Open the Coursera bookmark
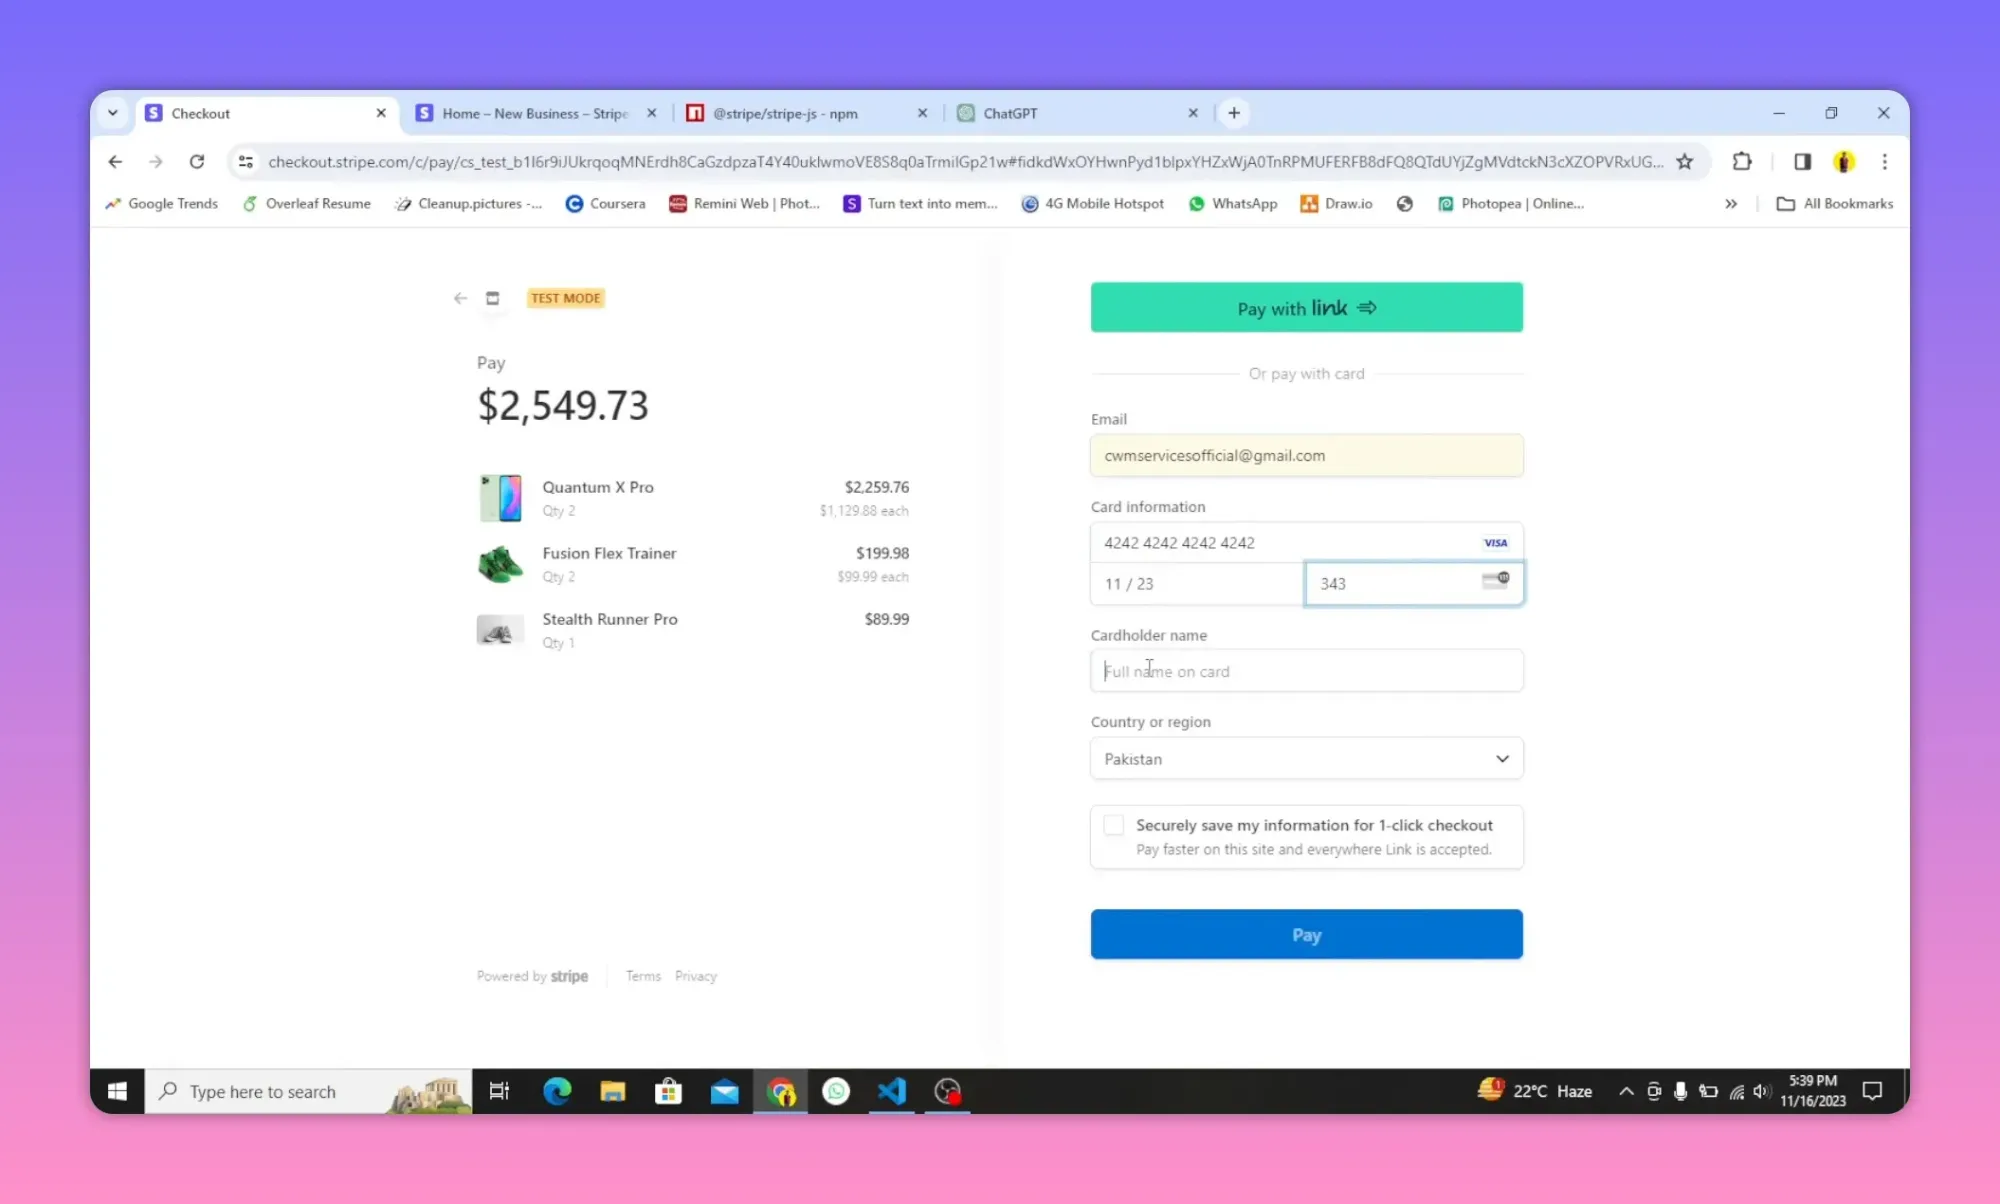Viewport: 2000px width, 1204px height. pyautogui.click(x=605, y=203)
